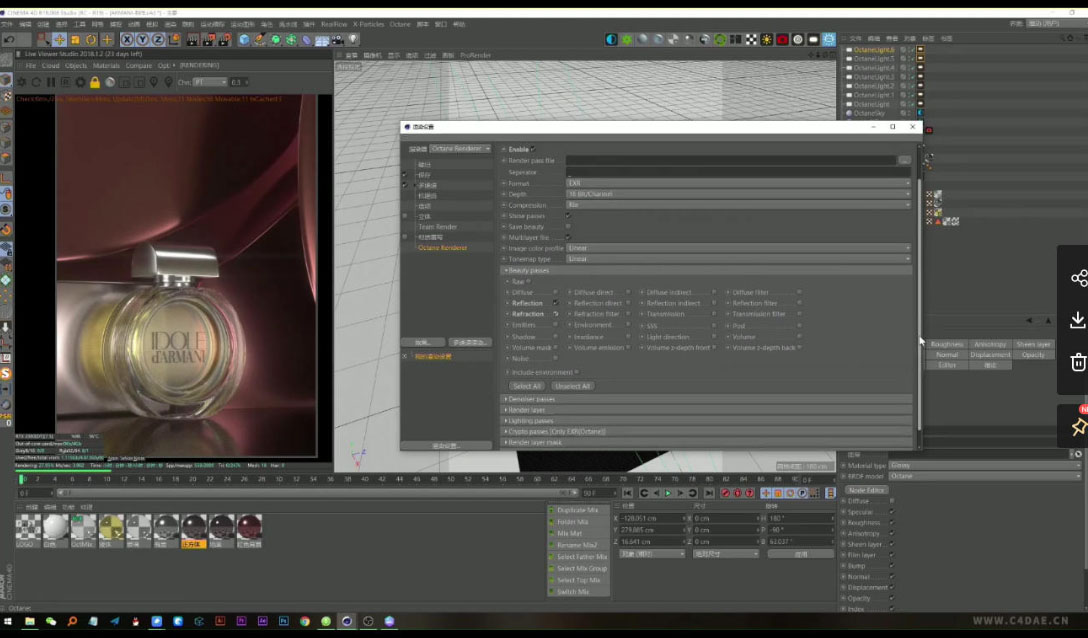Image resolution: width=1088 pixels, height=638 pixels.
Task: Expand the Lighting passes section
Action: pos(706,421)
